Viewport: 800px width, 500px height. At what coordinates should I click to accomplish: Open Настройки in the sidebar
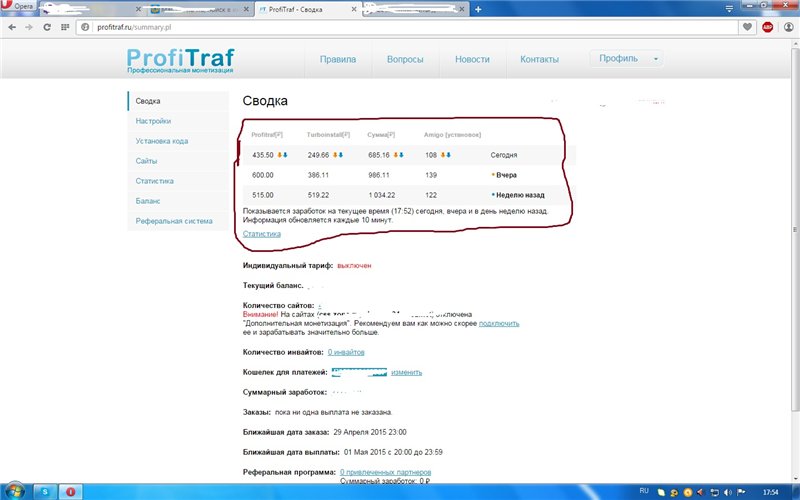coord(178,121)
